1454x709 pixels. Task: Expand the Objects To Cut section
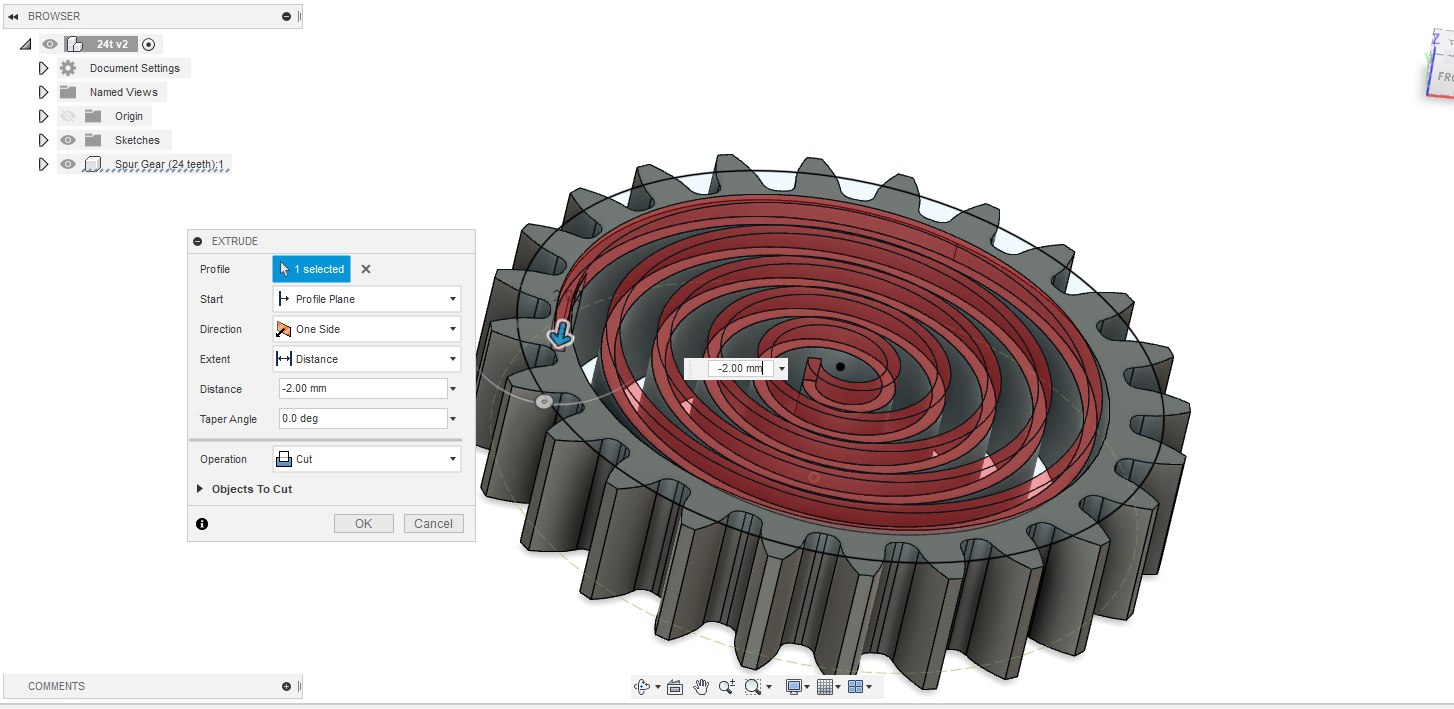(x=199, y=489)
